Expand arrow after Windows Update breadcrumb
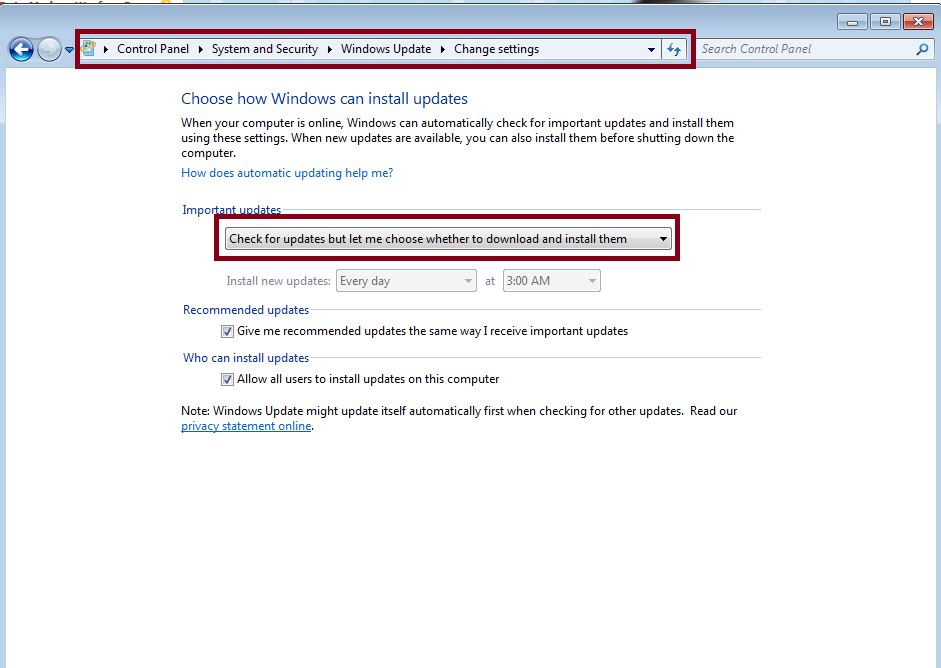Image resolution: width=941 pixels, height=668 pixels. (x=443, y=49)
